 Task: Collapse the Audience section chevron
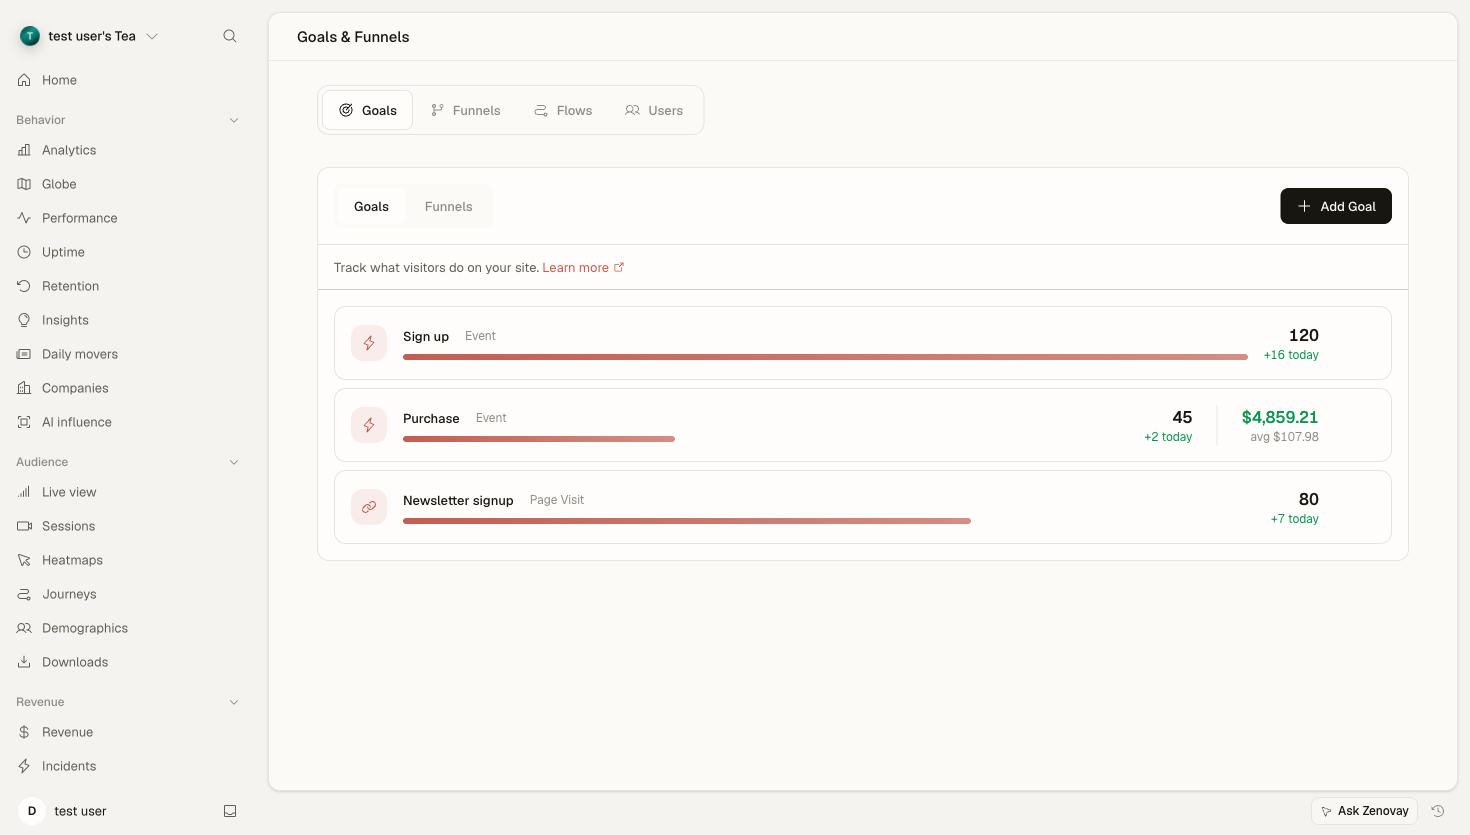point(234,462)
